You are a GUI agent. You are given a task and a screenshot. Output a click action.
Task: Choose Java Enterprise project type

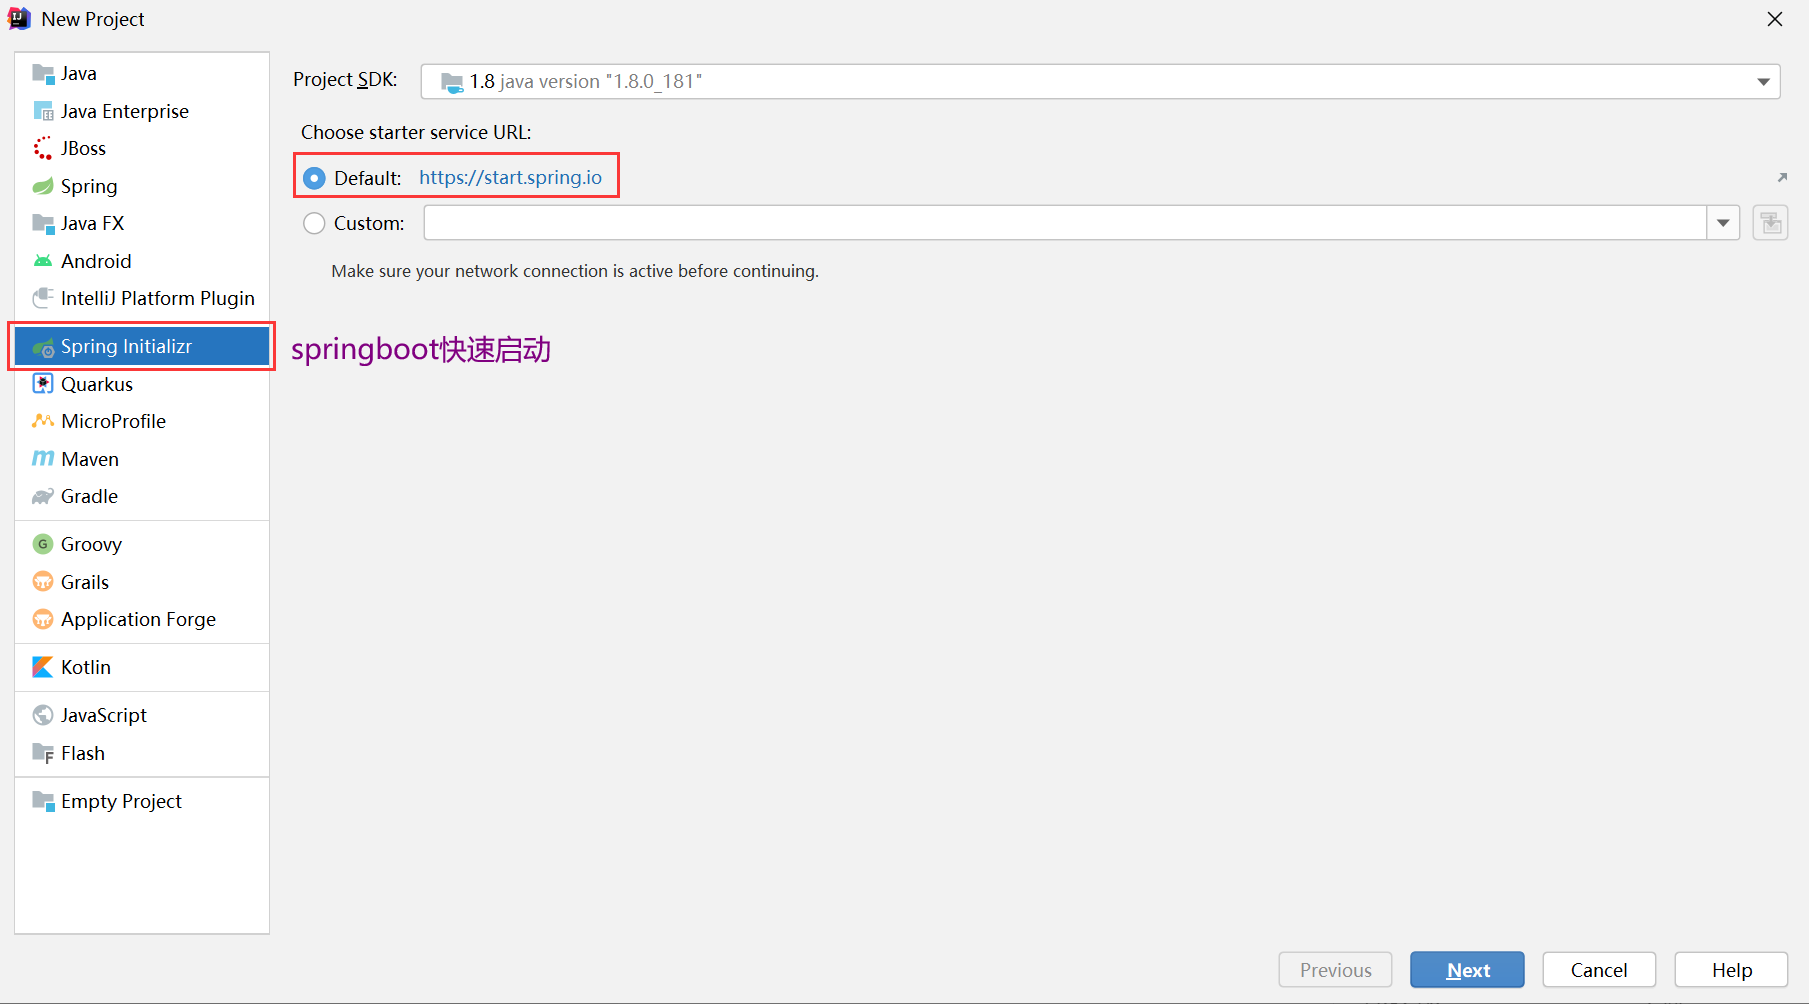tap(142, 111)
